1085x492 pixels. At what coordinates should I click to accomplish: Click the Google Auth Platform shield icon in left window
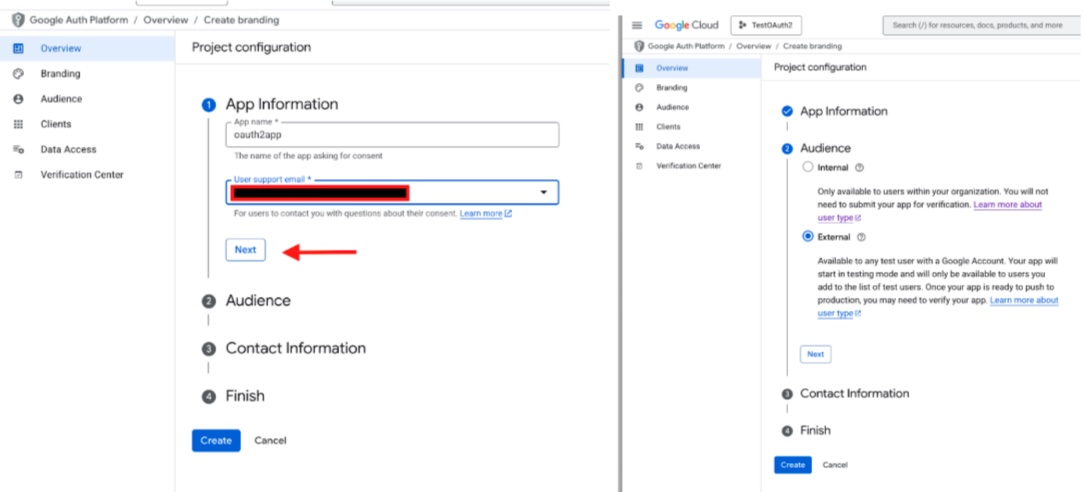coord(18,20)
